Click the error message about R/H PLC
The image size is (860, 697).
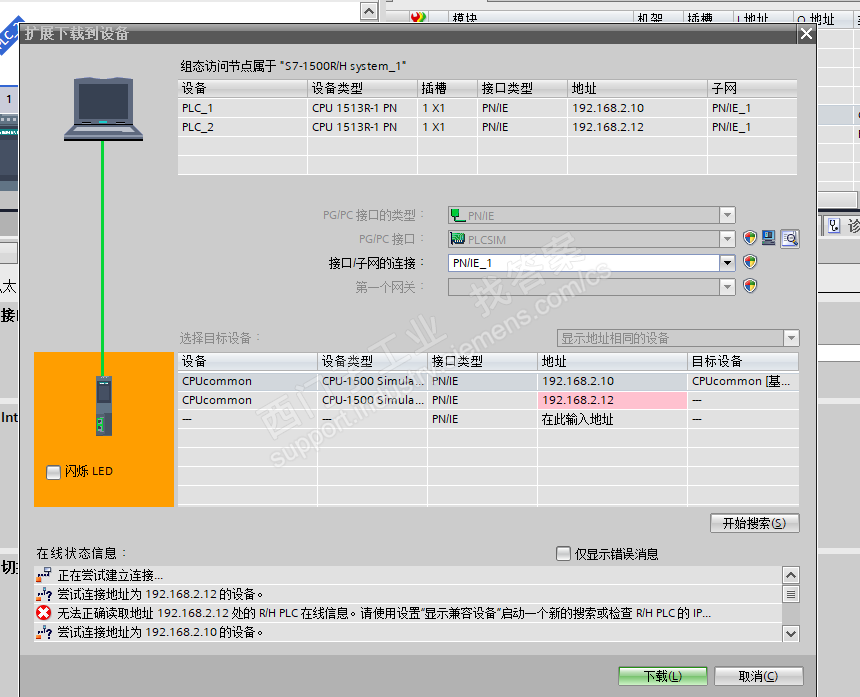(384, 613)
